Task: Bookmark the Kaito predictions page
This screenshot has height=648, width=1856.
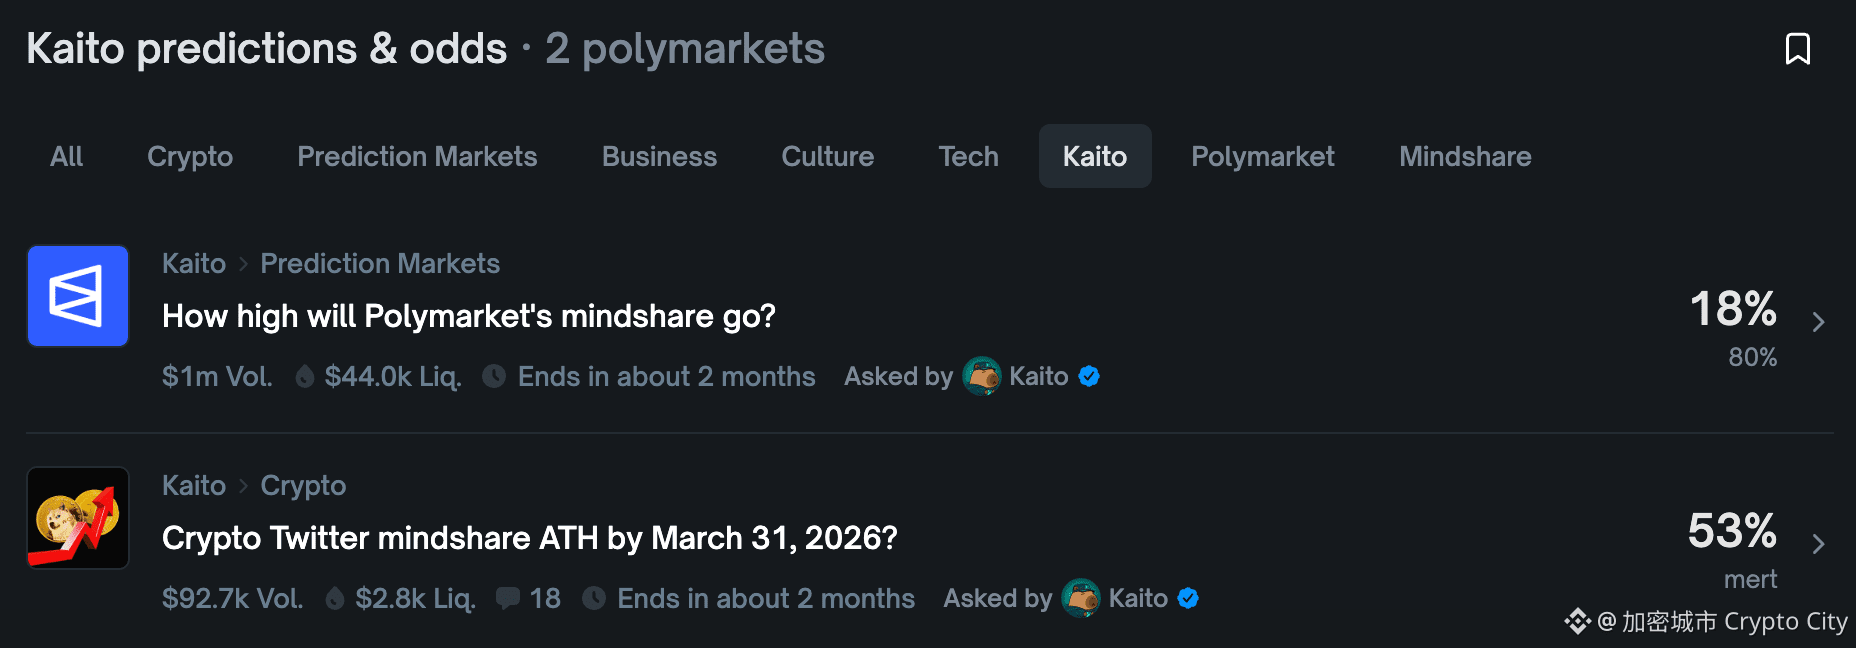Action: [x=1797, y=49]
